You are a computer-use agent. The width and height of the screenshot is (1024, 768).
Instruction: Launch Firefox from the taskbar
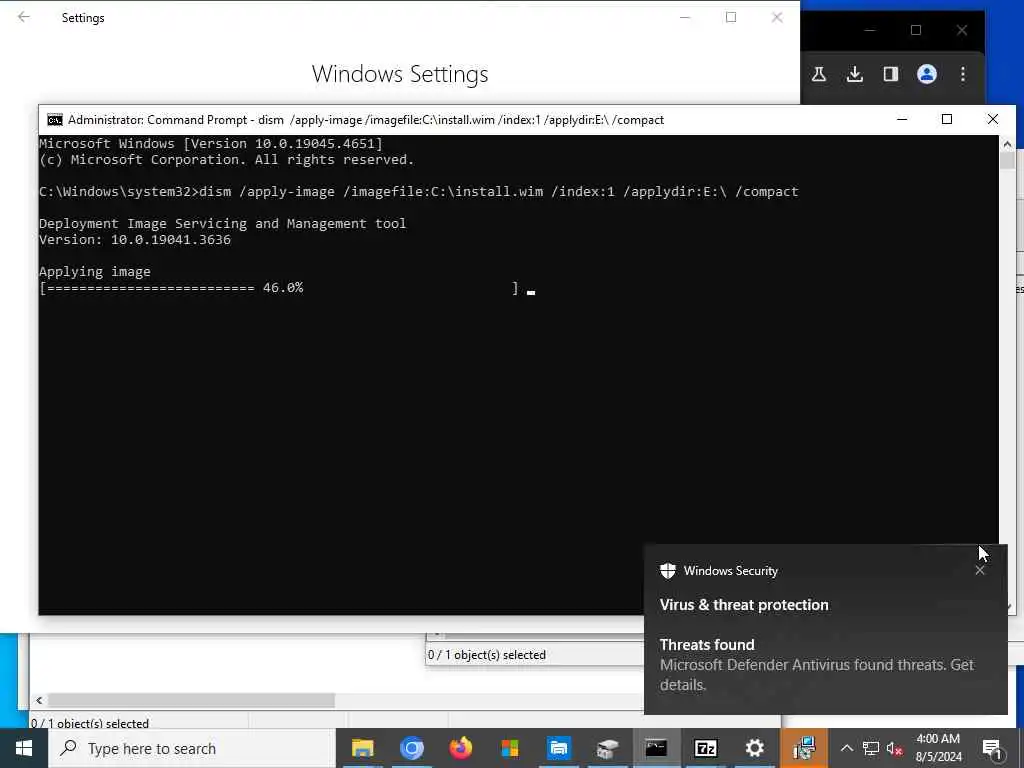click(x=460, y=748)
